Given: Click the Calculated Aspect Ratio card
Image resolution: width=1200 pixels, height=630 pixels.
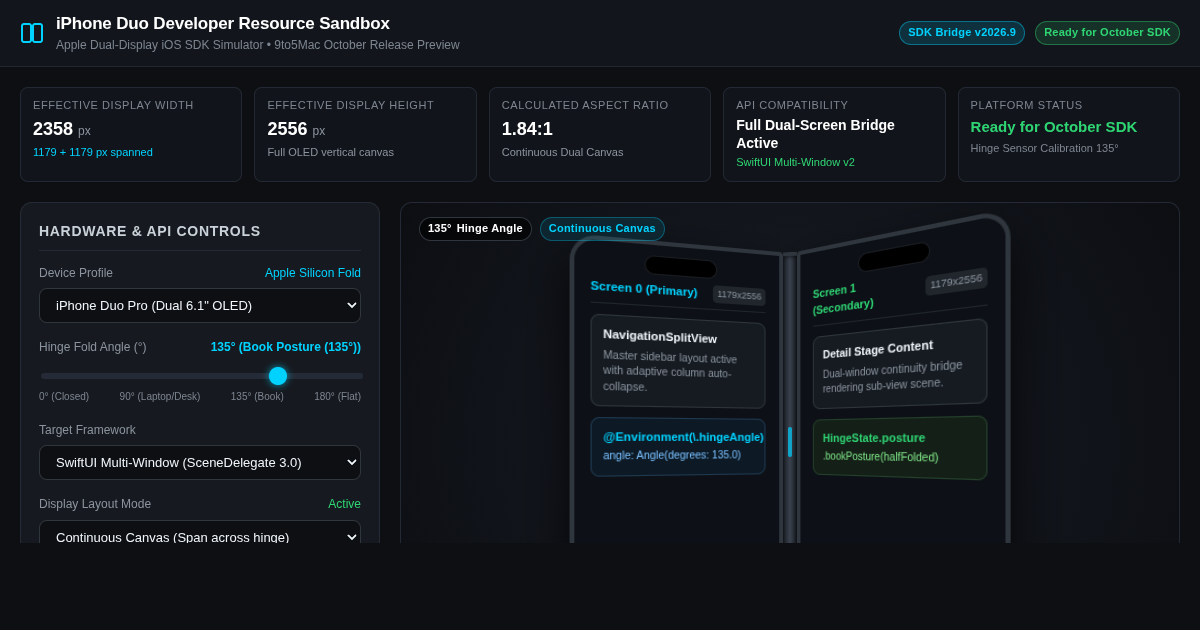Looking at the screenshot, I should [600, 134].
